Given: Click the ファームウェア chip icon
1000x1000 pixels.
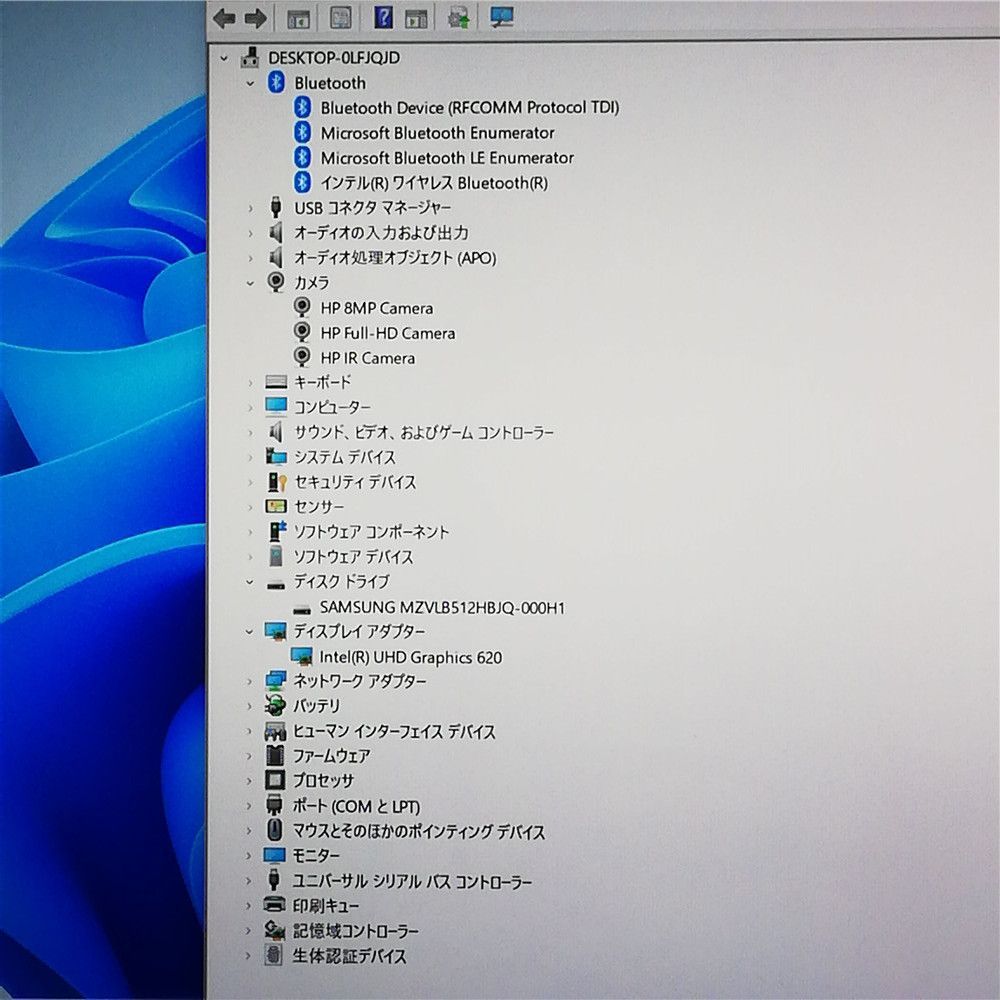Looking at the screenshot, I should click(275, 756).
